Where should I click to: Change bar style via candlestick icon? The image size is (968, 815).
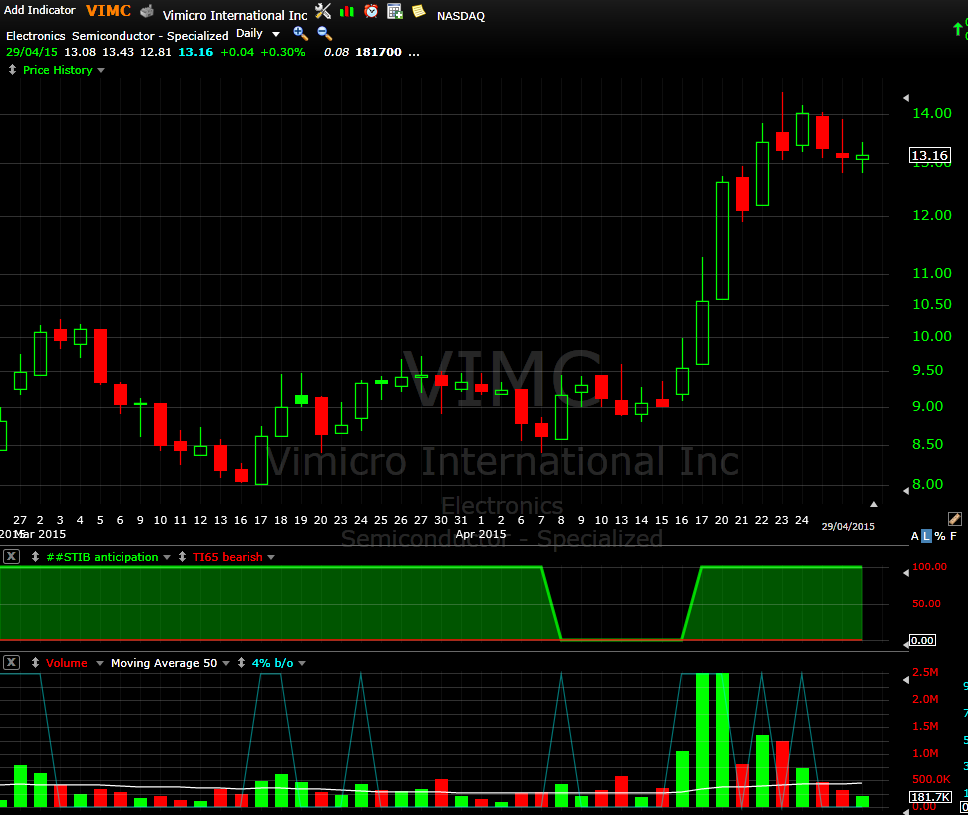click(347, 11)
